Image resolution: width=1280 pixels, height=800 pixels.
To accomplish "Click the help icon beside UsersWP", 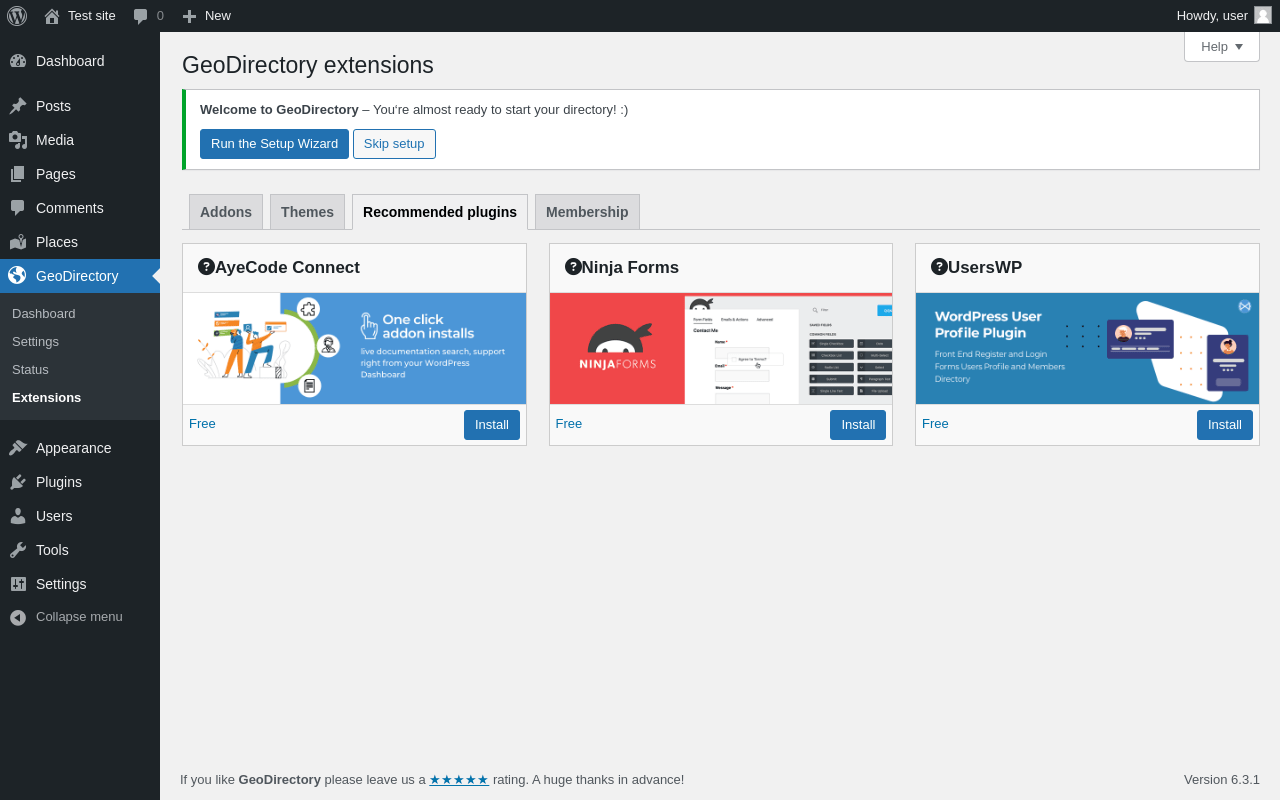I will click(x=939, y=266).
